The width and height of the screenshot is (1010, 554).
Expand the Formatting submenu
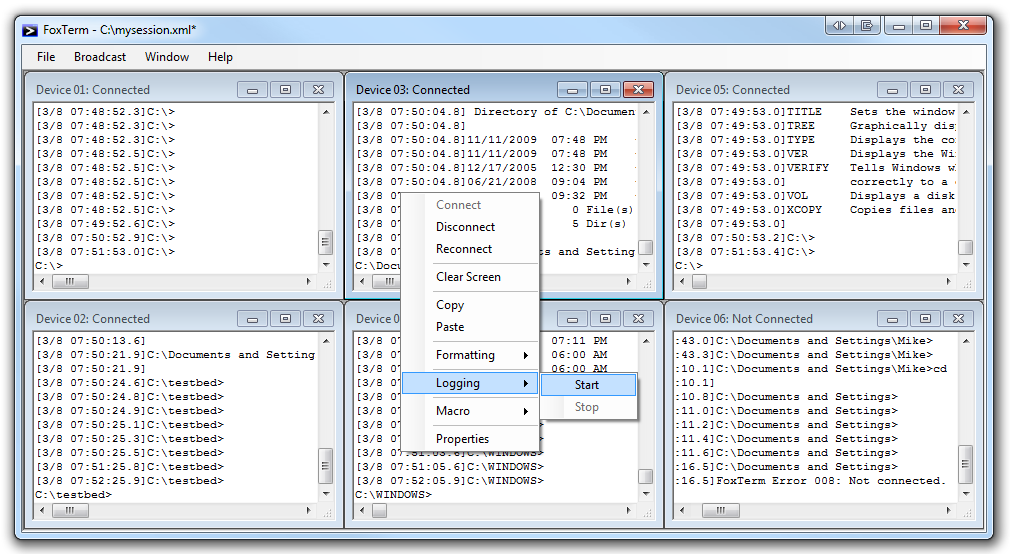(x=470, y=355)
